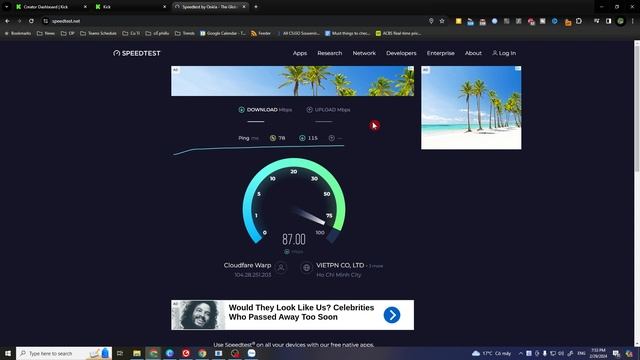Open Chrome three-dot menu
The width and height of the screenshot is (640, 360).
pos(633,21)
